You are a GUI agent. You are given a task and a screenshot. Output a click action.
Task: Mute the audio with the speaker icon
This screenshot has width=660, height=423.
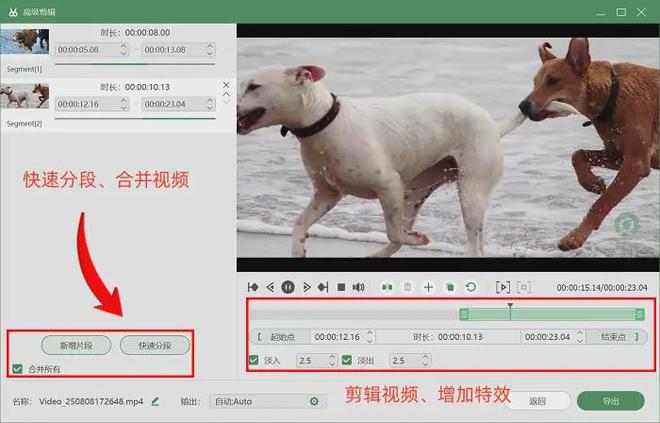click(x=359, y=287)
